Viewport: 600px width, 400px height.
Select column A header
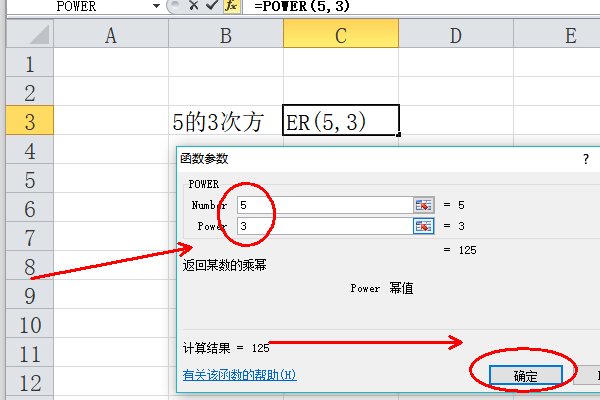coord(111,35)
